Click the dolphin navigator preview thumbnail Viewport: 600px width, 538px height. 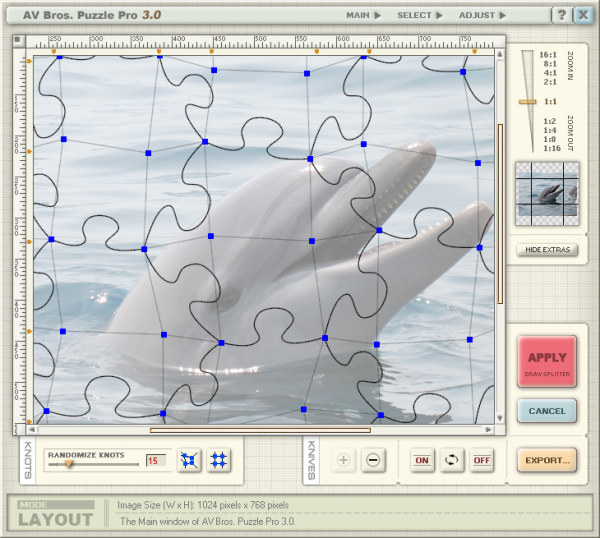click(547, 194)
